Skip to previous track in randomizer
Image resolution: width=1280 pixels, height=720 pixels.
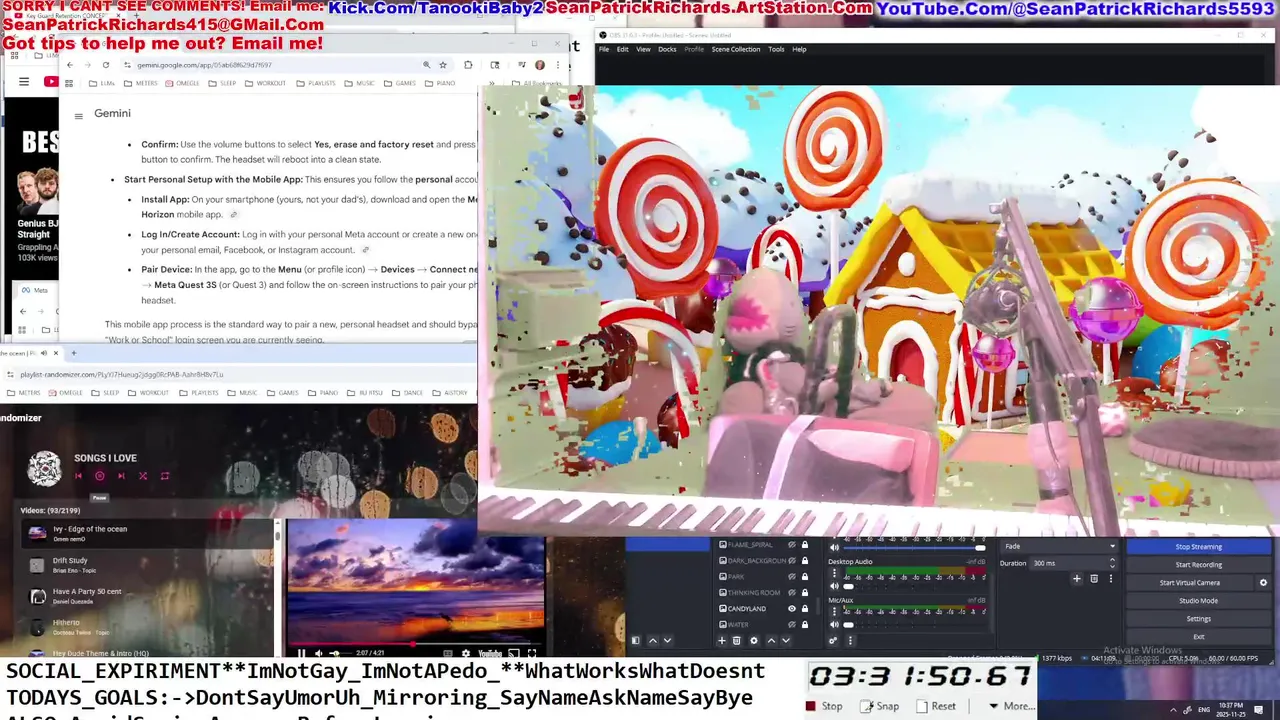click(78, 476)
